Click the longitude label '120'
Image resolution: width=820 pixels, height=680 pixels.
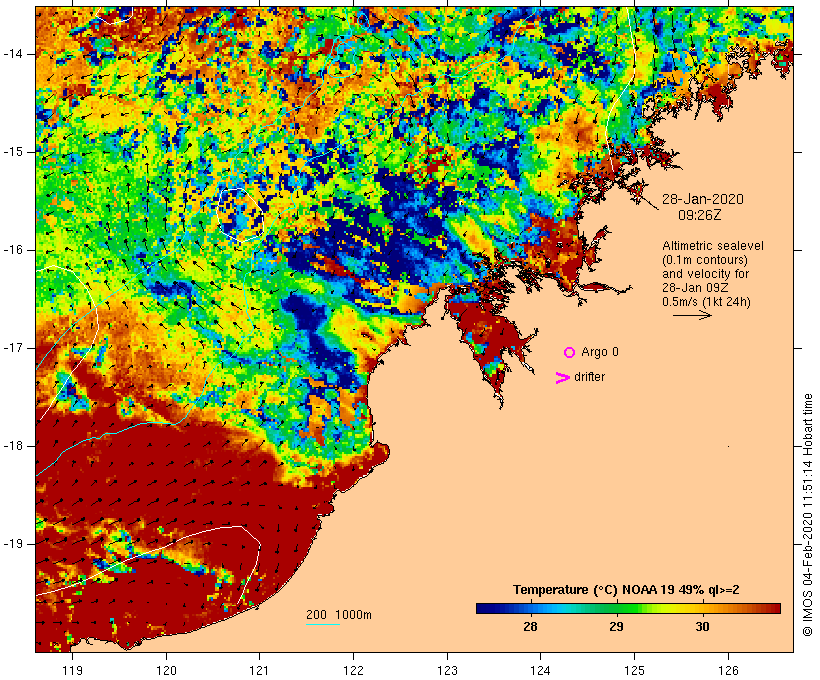[166, 670]
